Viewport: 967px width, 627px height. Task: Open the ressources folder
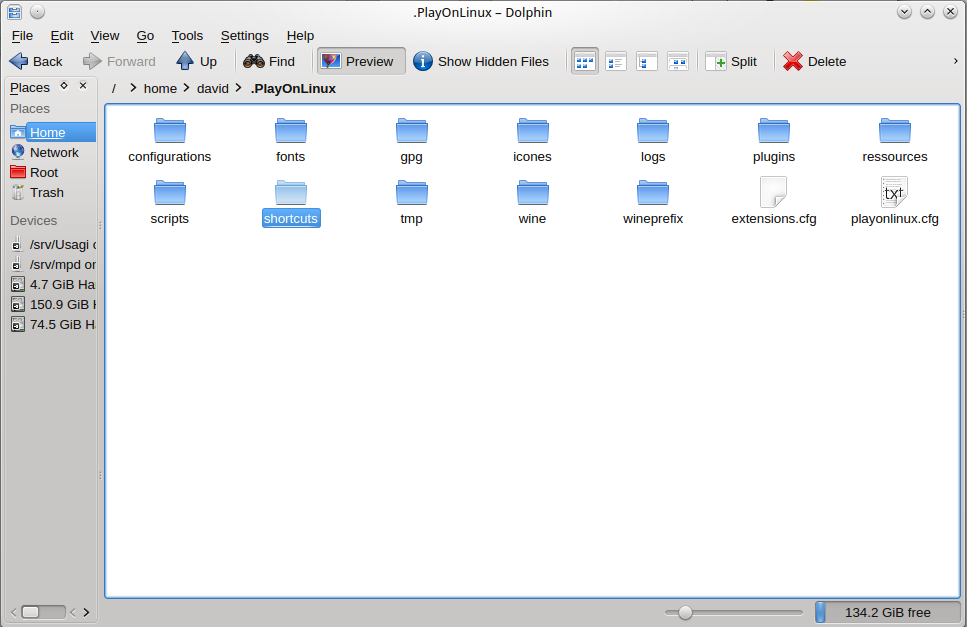895,141
